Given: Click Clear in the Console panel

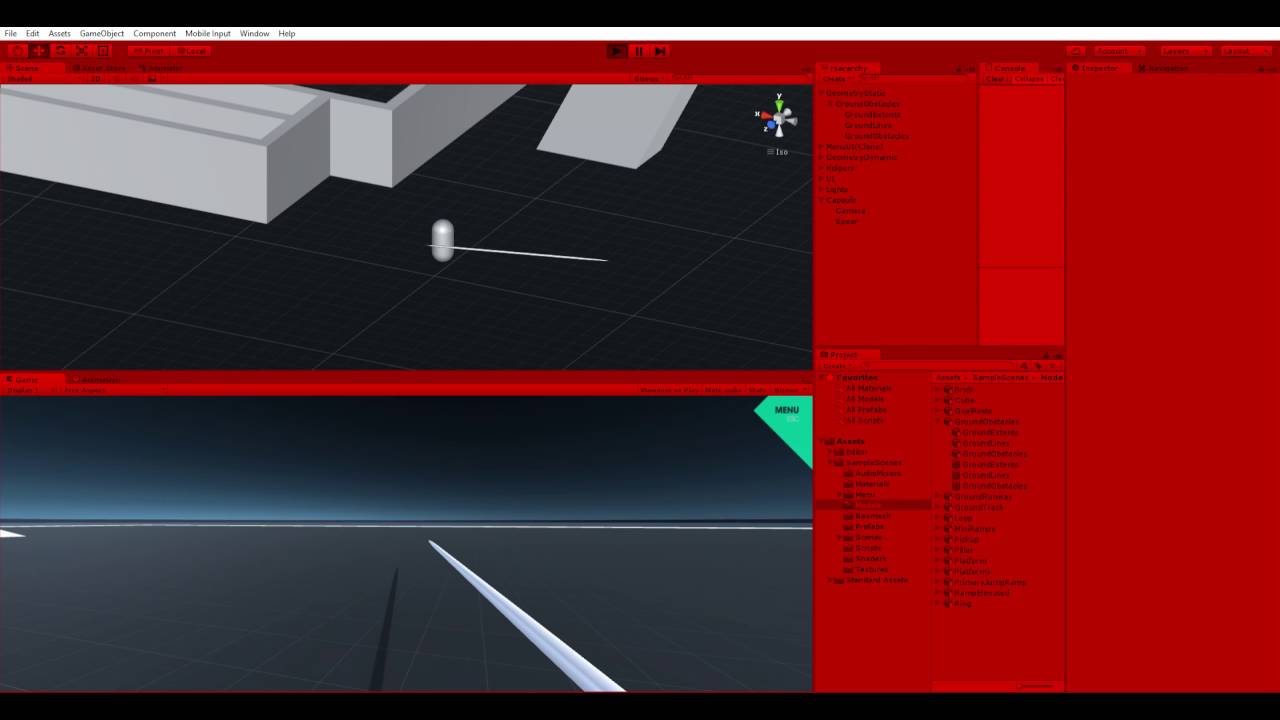Looking at the screenshot, I should (x=995, y=79).
